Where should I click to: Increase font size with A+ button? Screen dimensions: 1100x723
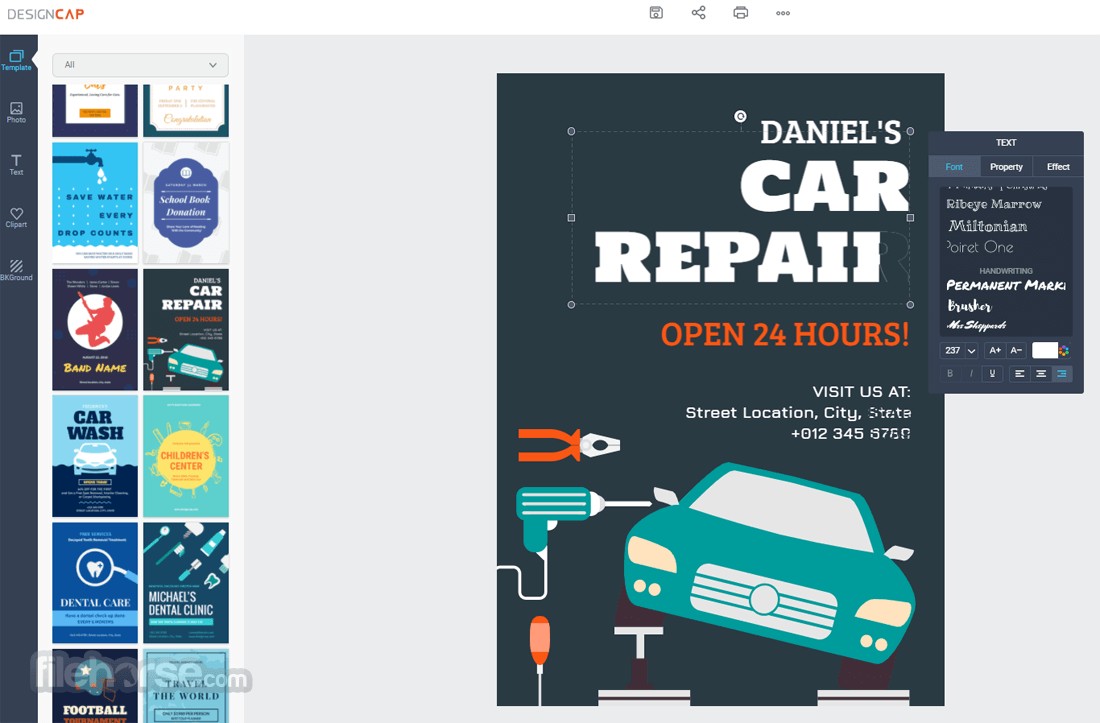[995, 350]
